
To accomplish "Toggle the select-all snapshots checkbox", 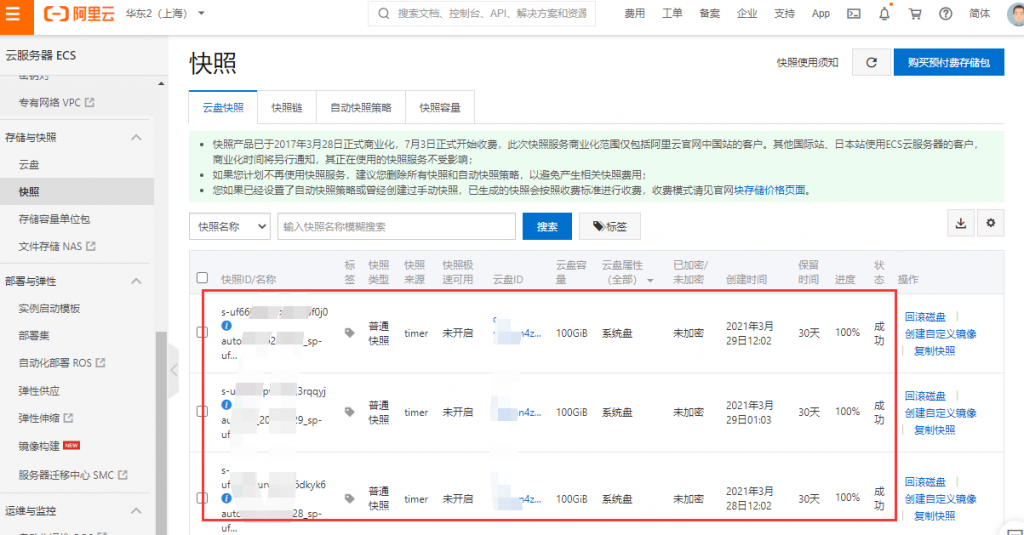I will point(202,278).
